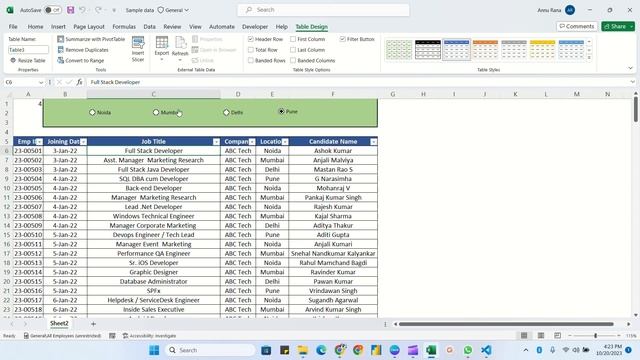Select the Pune radio button

(281, 111)
